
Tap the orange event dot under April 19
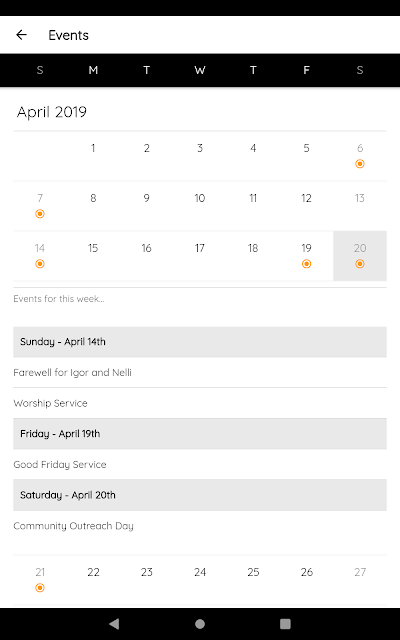(307, 264)
